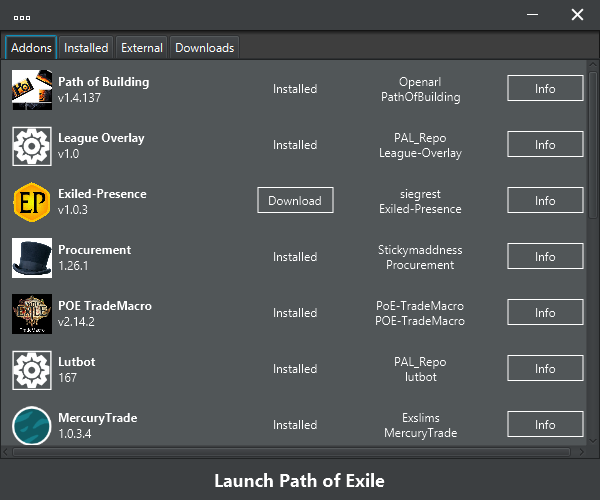Select the League Overlay name text
The image size is (600, 500).
101,138
